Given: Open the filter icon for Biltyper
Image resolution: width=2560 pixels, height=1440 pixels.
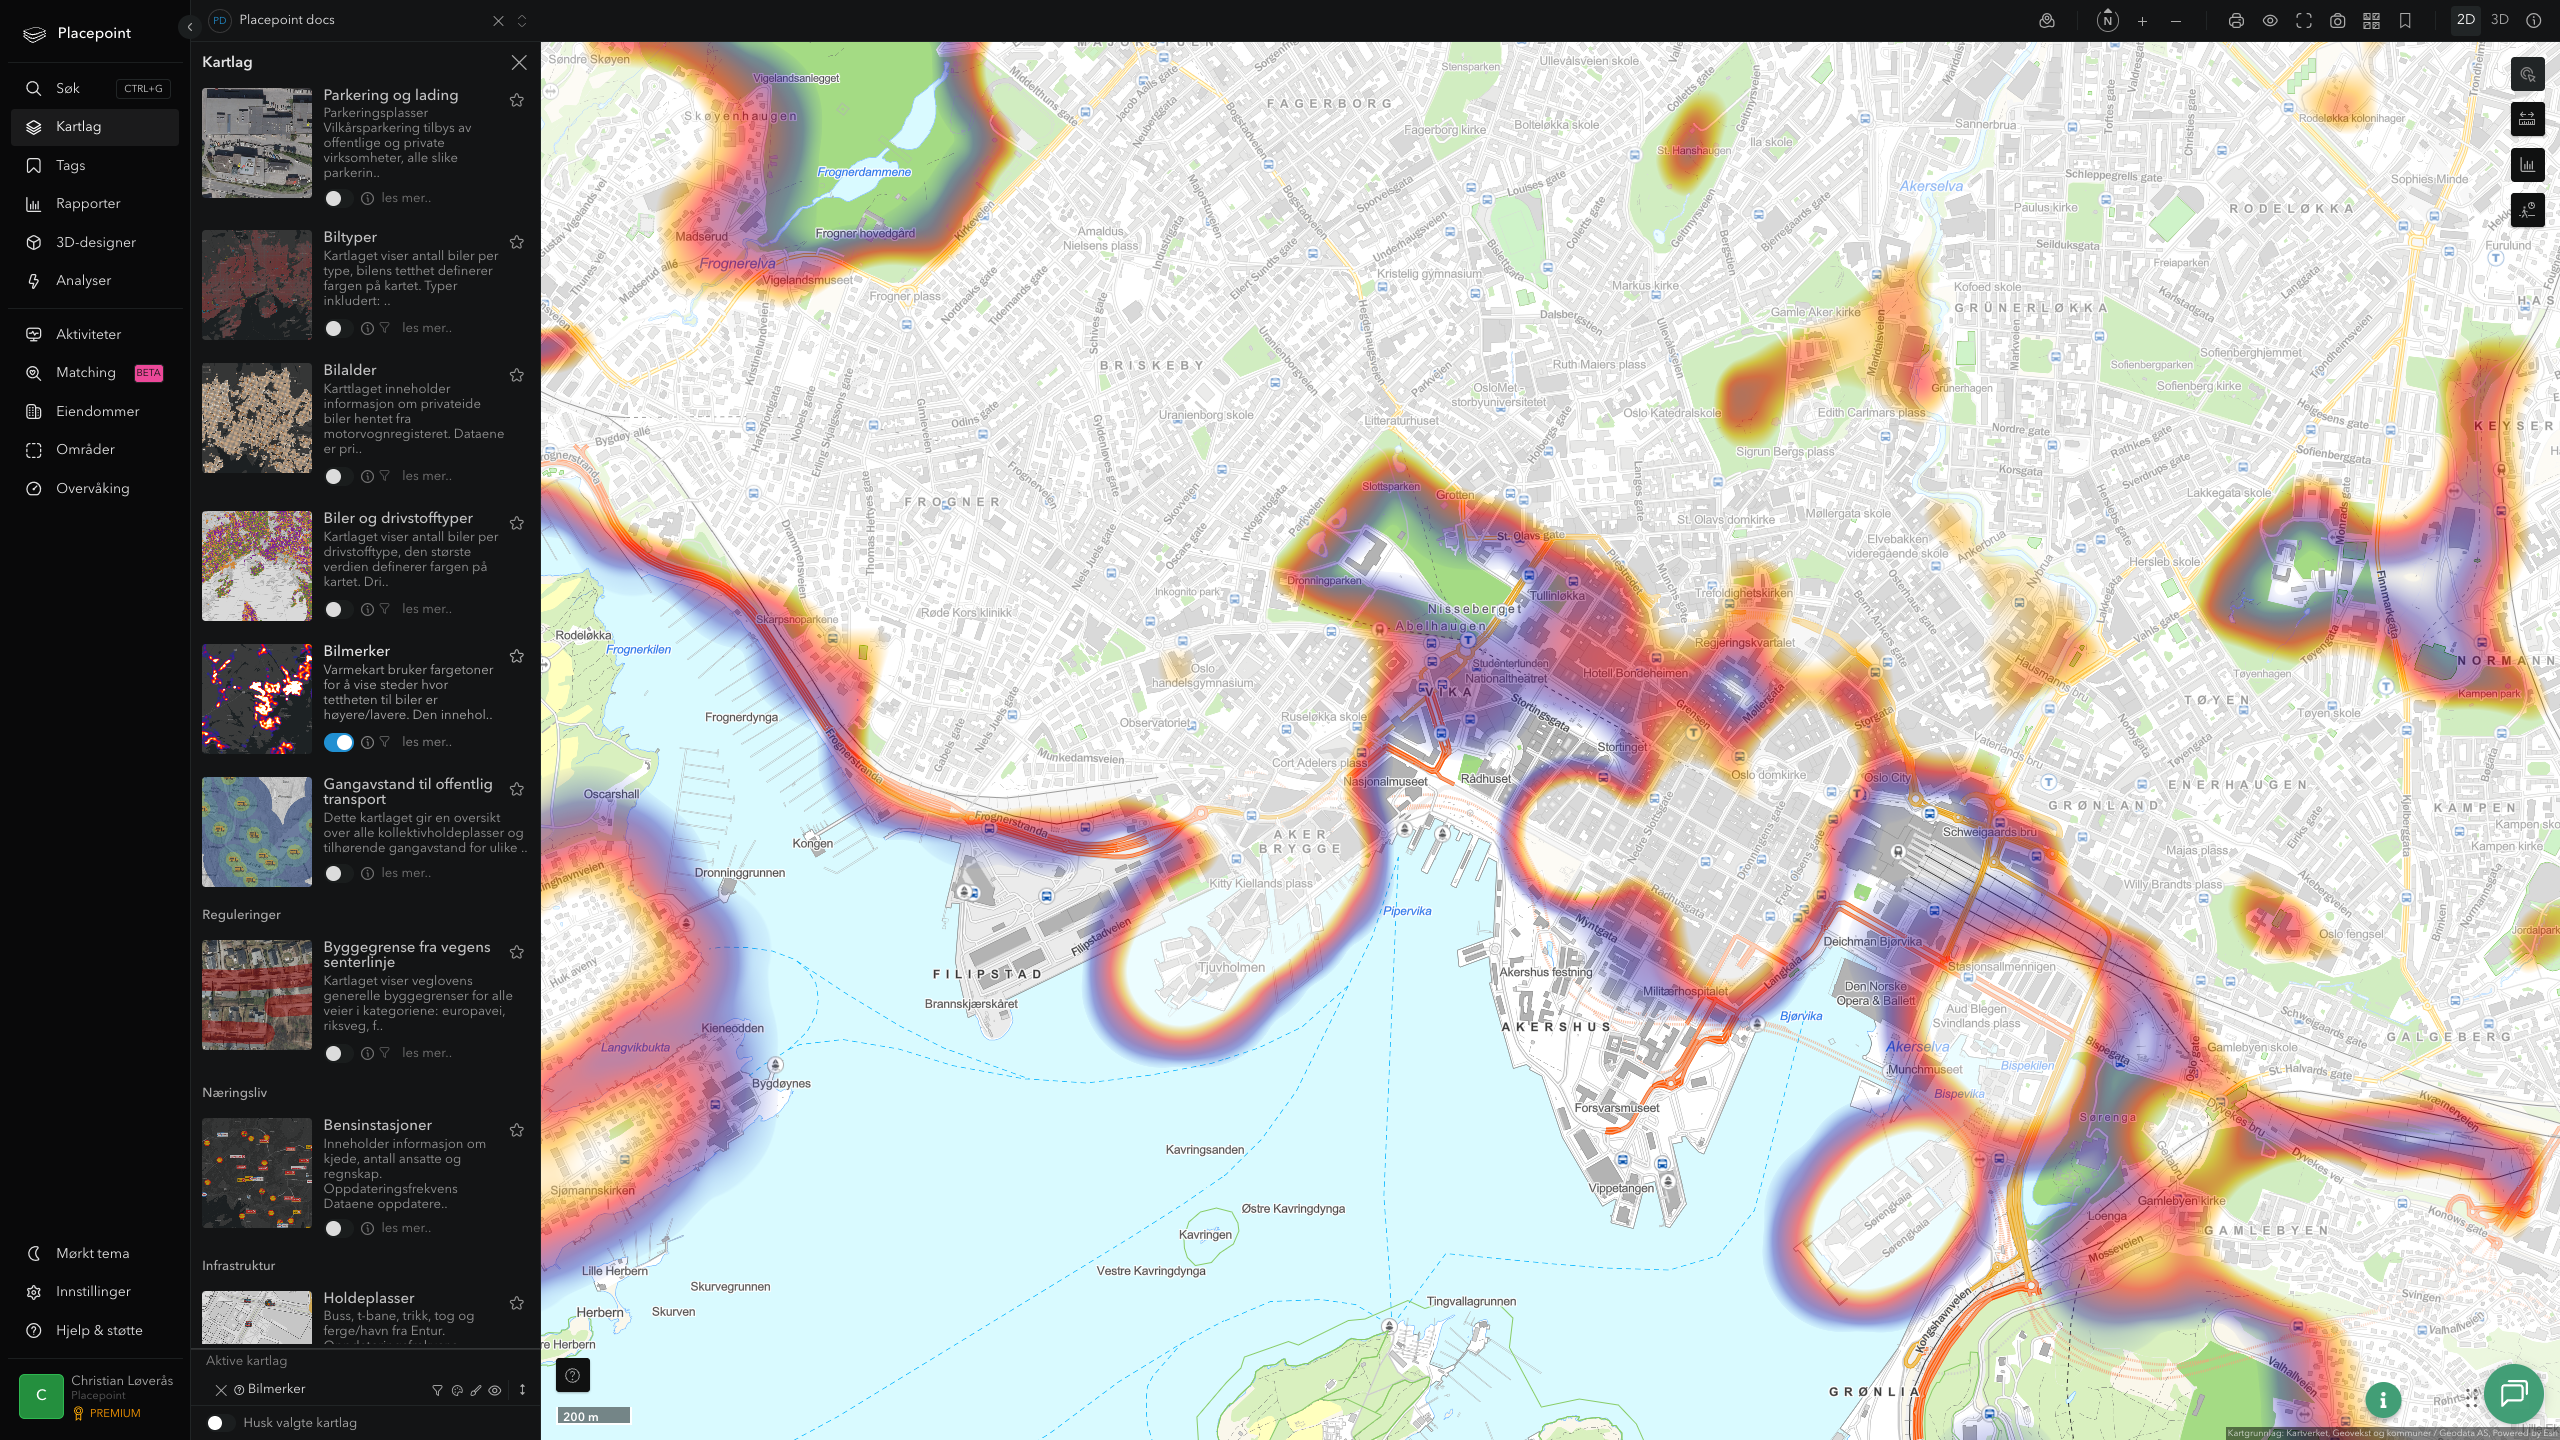Looking at the screenshot, I should pyautogui.click(x=385, y=328).
